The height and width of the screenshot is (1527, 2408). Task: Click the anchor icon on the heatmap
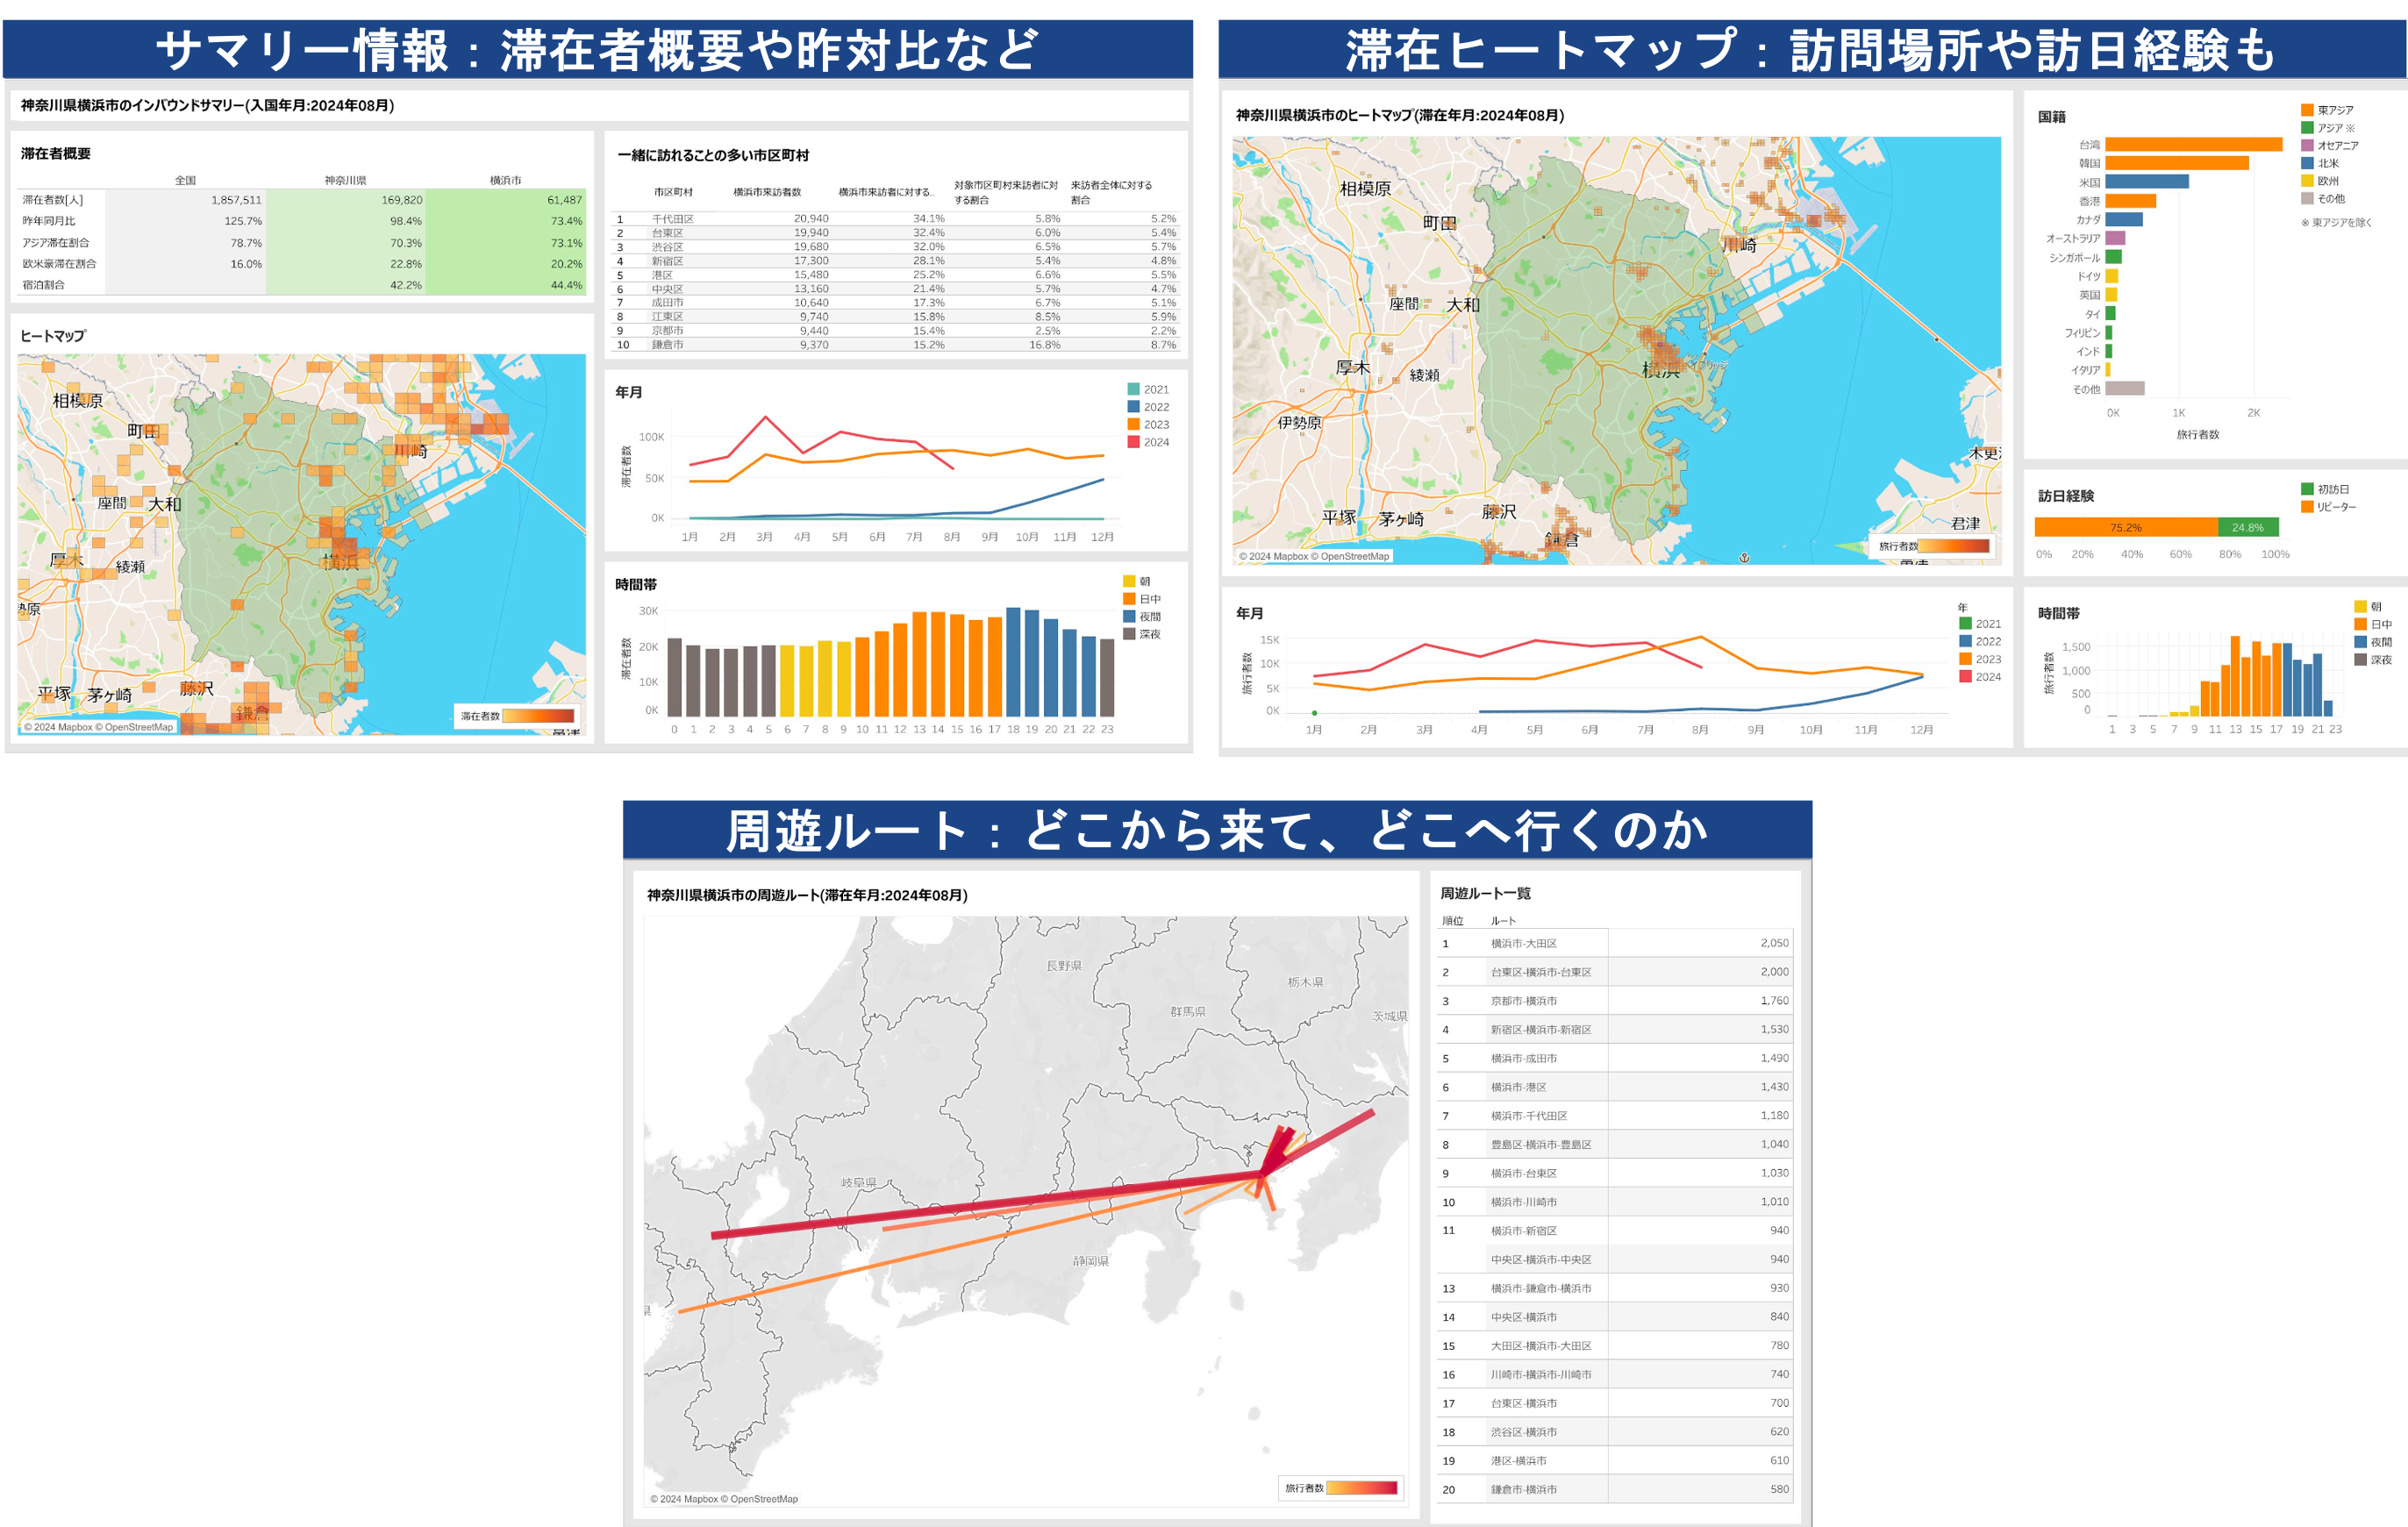1744,557
